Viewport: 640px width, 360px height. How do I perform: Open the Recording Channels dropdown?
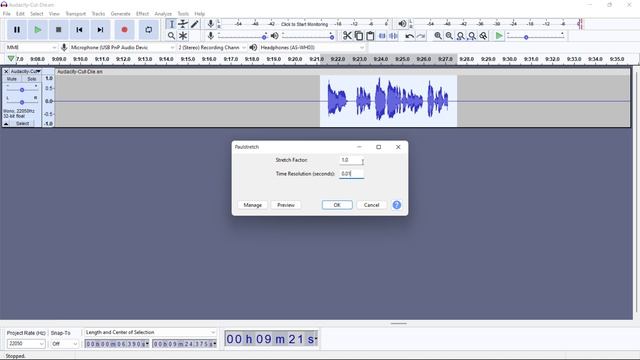pyautogui.click(x=212, y=47)
